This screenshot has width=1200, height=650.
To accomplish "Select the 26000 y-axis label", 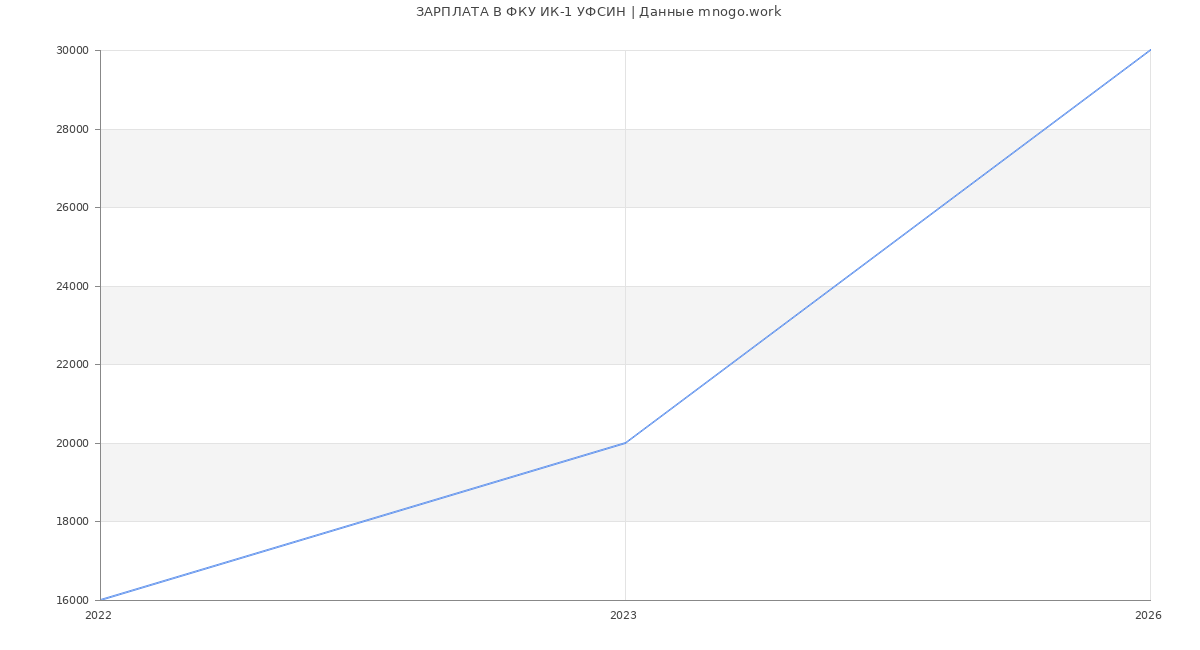I will [x=72, y=208].
